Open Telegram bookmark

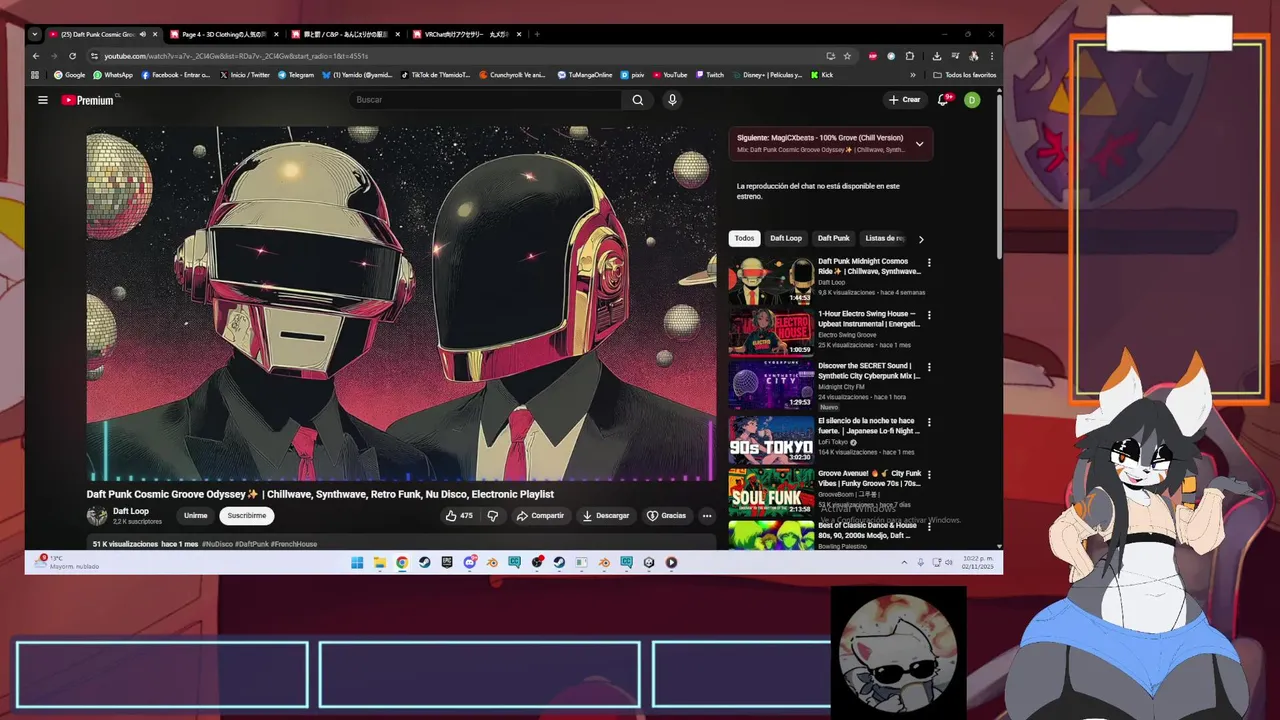point(296,75)
